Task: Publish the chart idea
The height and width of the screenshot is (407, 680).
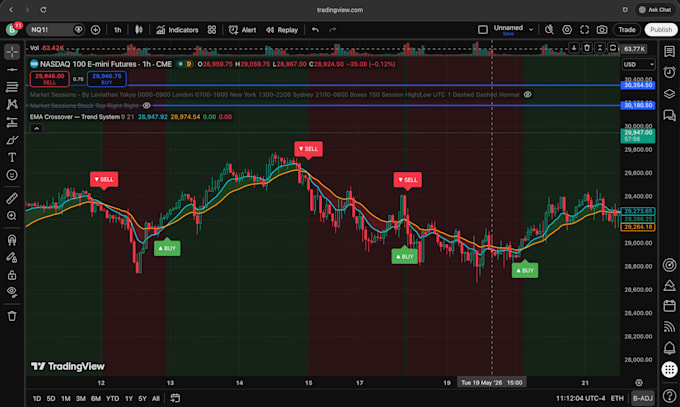Action: click(x=661, y=30)
